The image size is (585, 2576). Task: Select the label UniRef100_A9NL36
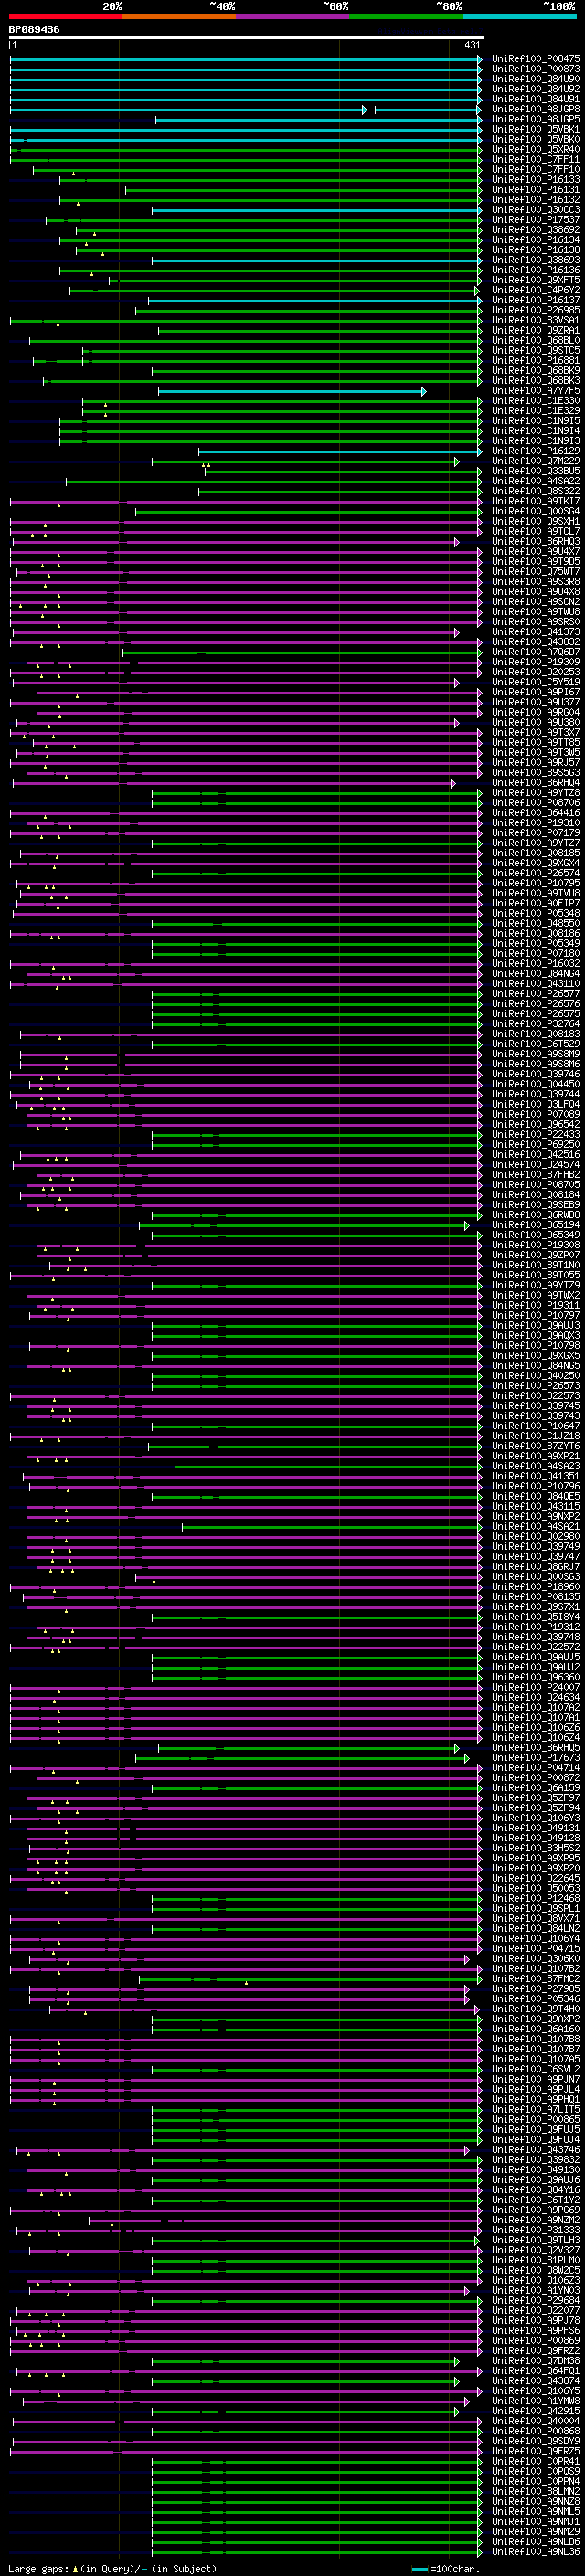click(536, 2552)
